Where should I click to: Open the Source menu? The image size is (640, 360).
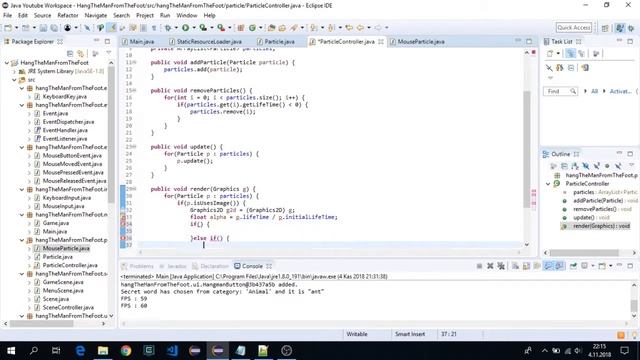[42, 15]
